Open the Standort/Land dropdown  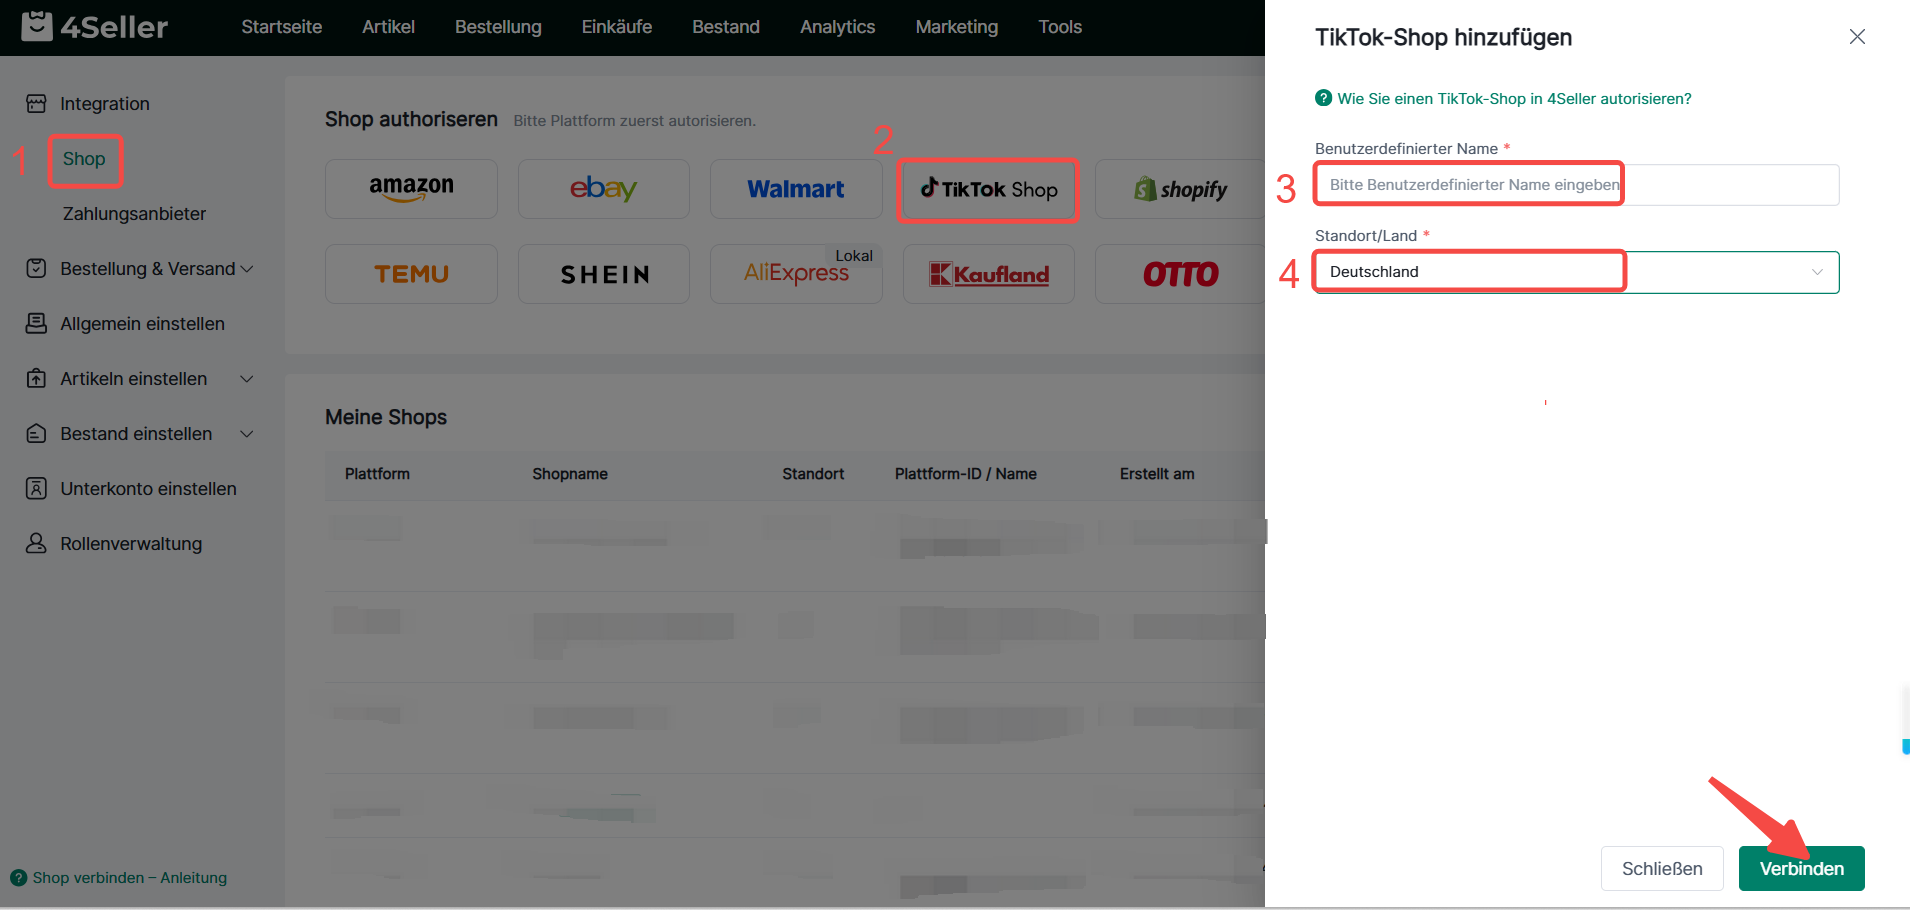pyautogui.click(x=1576, y=272)
